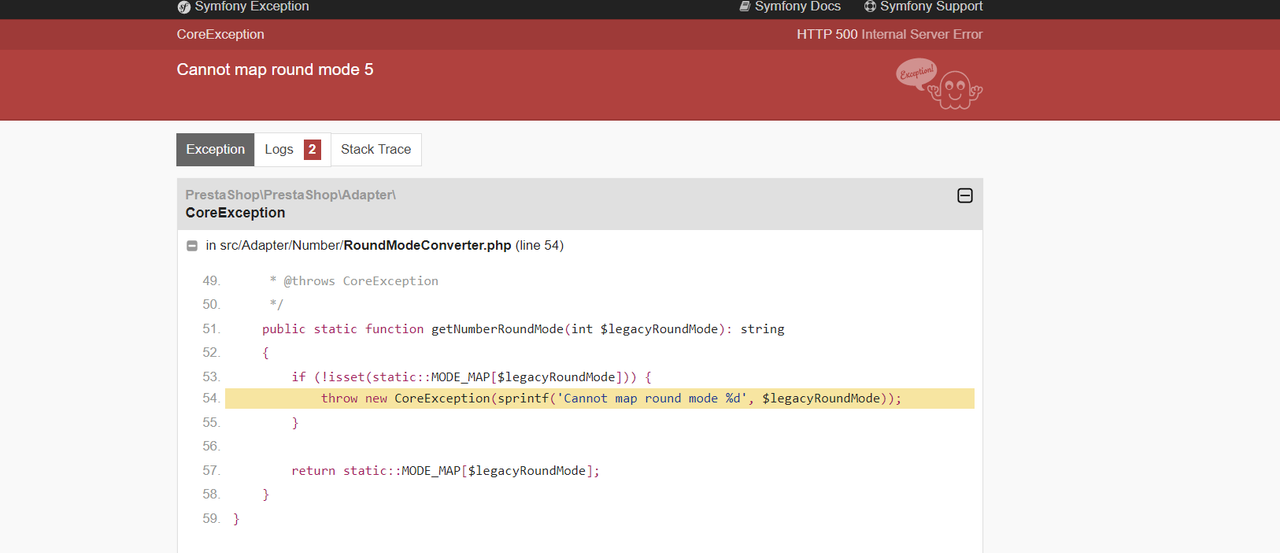Collapse the CoreException block with minus icon
Screen dimensions: 1280x553
pos(965,196)
